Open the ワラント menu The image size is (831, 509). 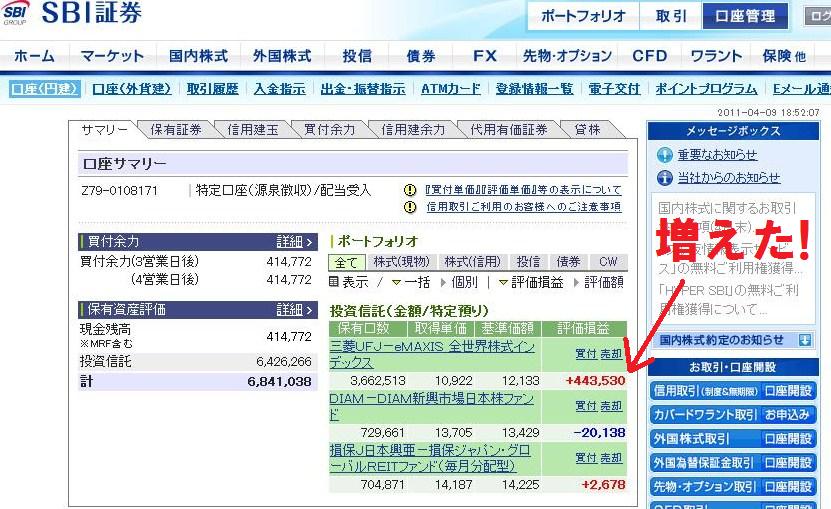tap(716, 56)
